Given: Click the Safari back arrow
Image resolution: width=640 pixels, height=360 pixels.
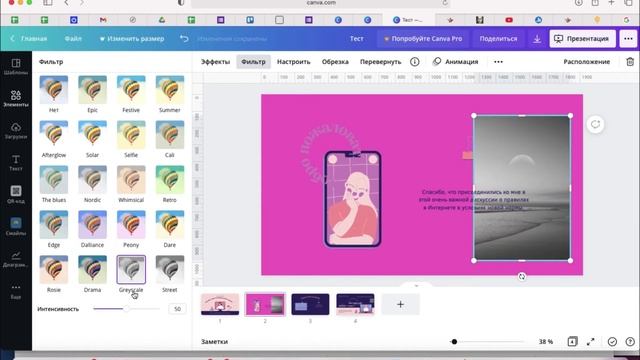Looking at the screenshot, I should coord(66,3).
